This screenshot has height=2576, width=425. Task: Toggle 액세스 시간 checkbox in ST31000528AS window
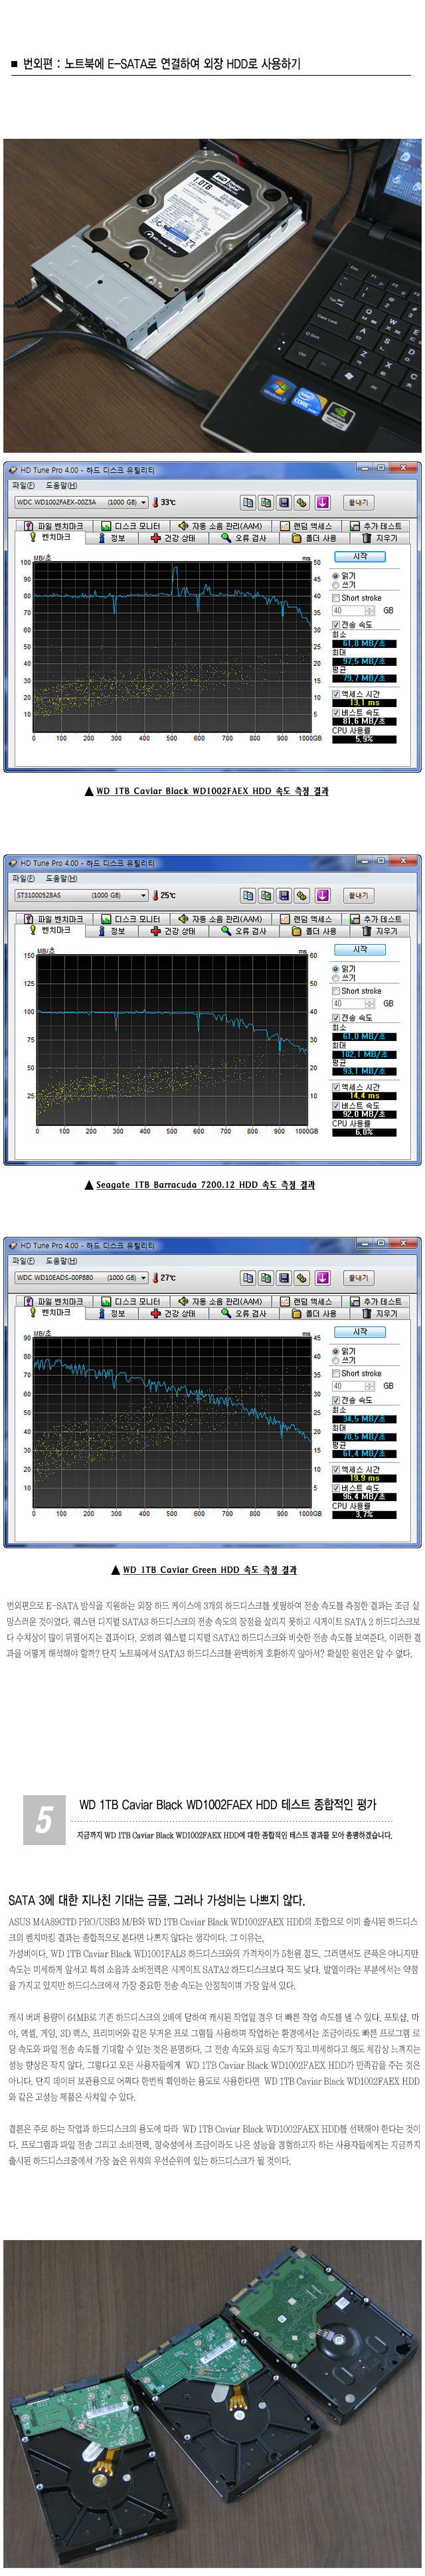(336, 1087)
